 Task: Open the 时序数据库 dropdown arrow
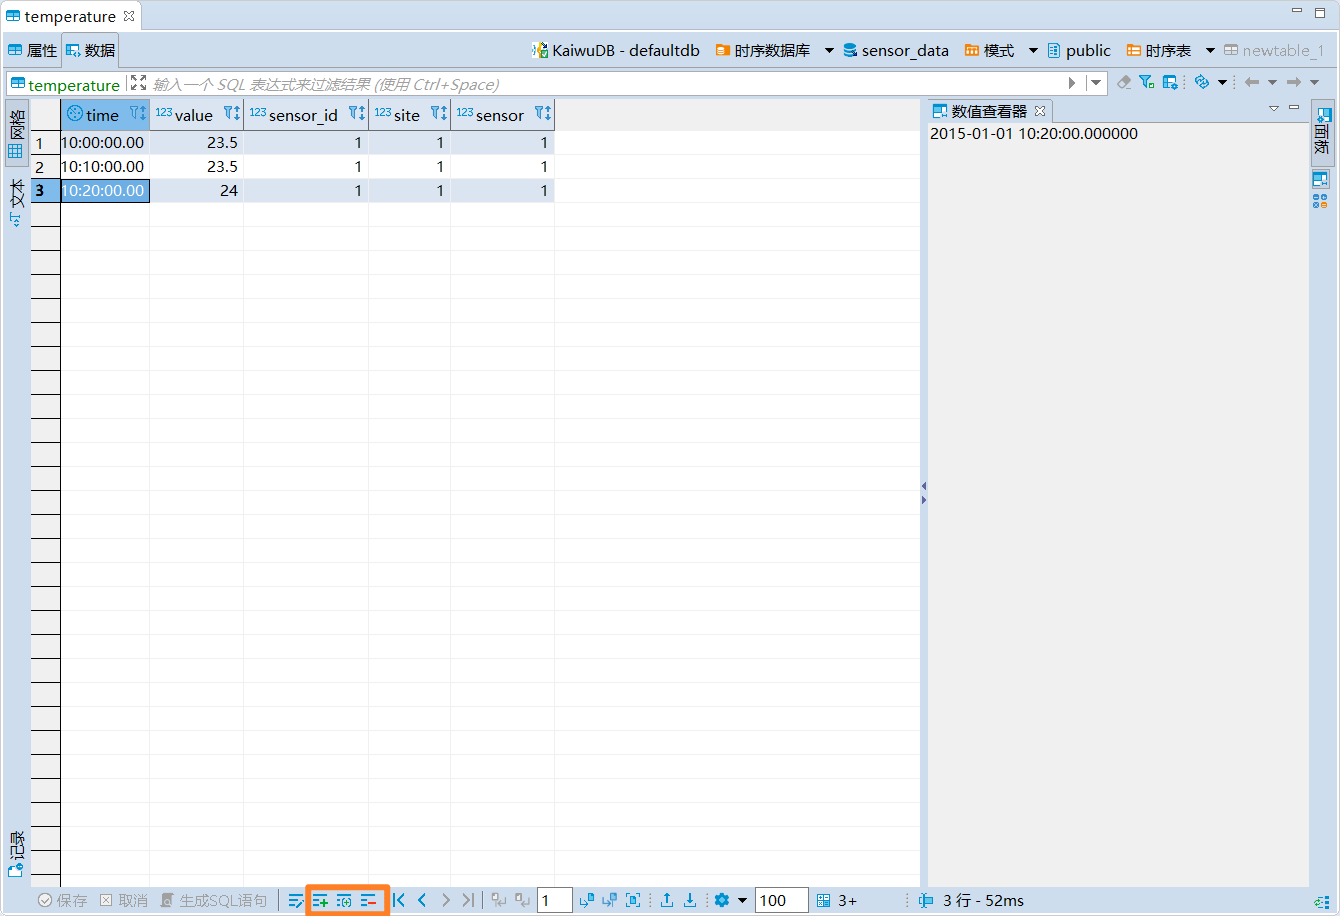(829, 50)
